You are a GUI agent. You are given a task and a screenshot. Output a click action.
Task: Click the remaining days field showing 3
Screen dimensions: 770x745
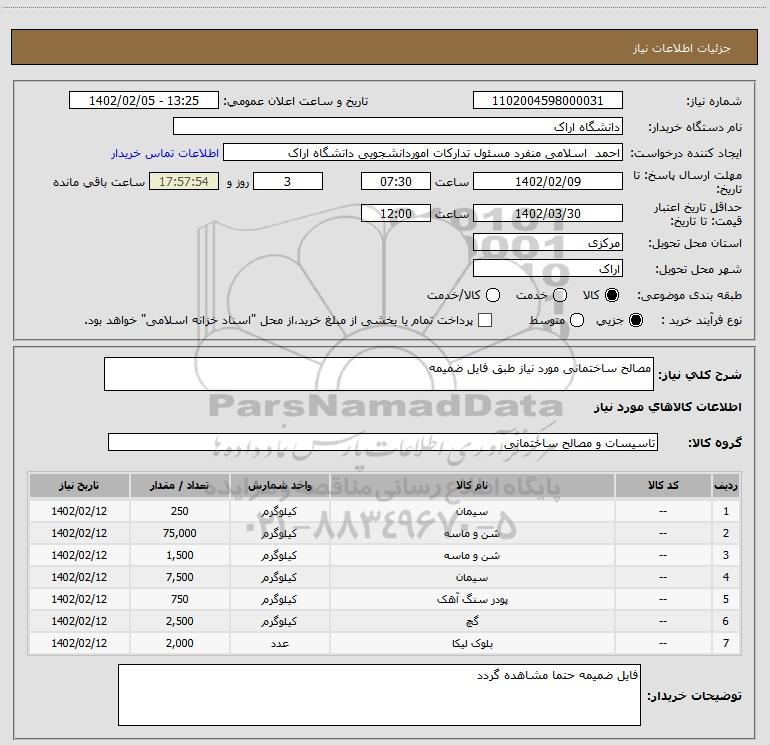(x=288, y=181)
